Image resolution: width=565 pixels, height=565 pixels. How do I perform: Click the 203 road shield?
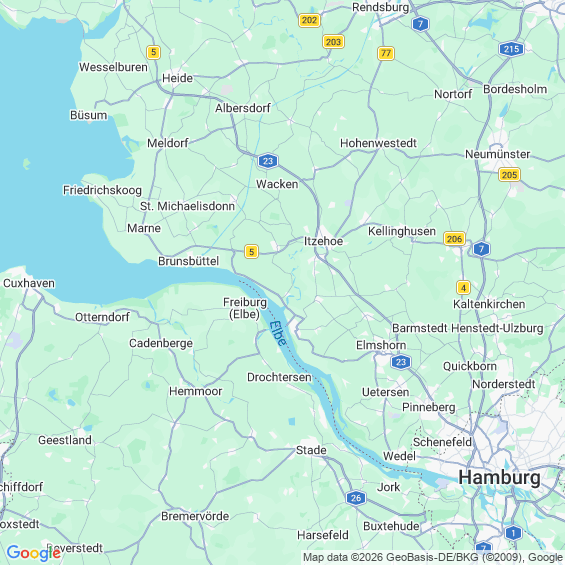[333, 42]
